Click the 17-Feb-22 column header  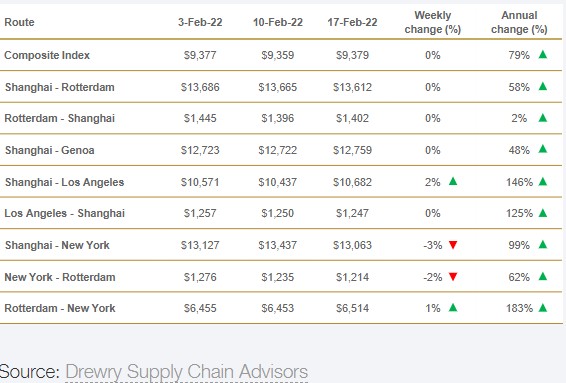352,22
